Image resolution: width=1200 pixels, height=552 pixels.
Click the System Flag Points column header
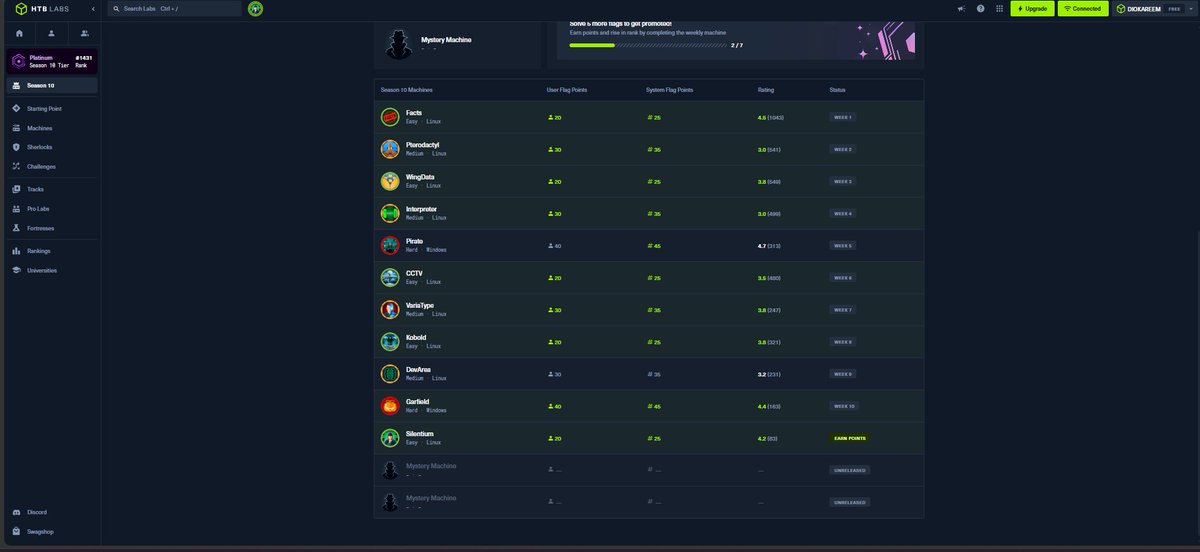coord(670,90)
